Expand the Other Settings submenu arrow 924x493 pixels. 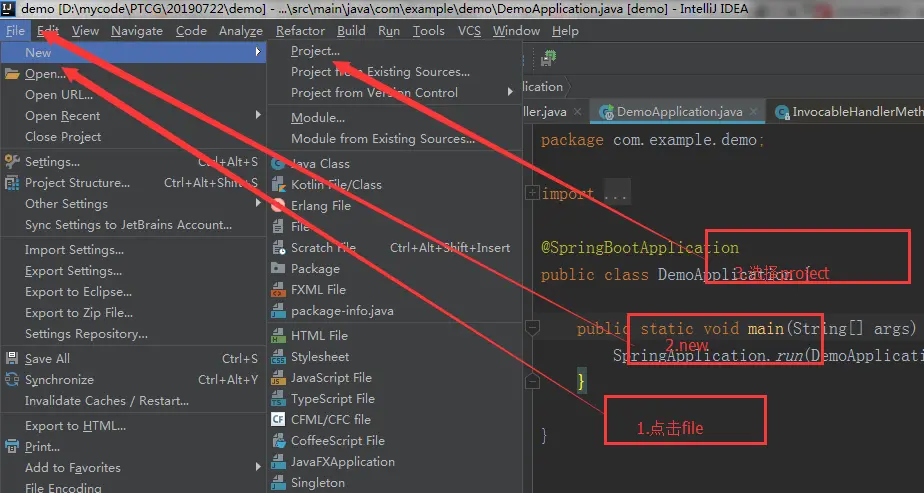[258, 203]
